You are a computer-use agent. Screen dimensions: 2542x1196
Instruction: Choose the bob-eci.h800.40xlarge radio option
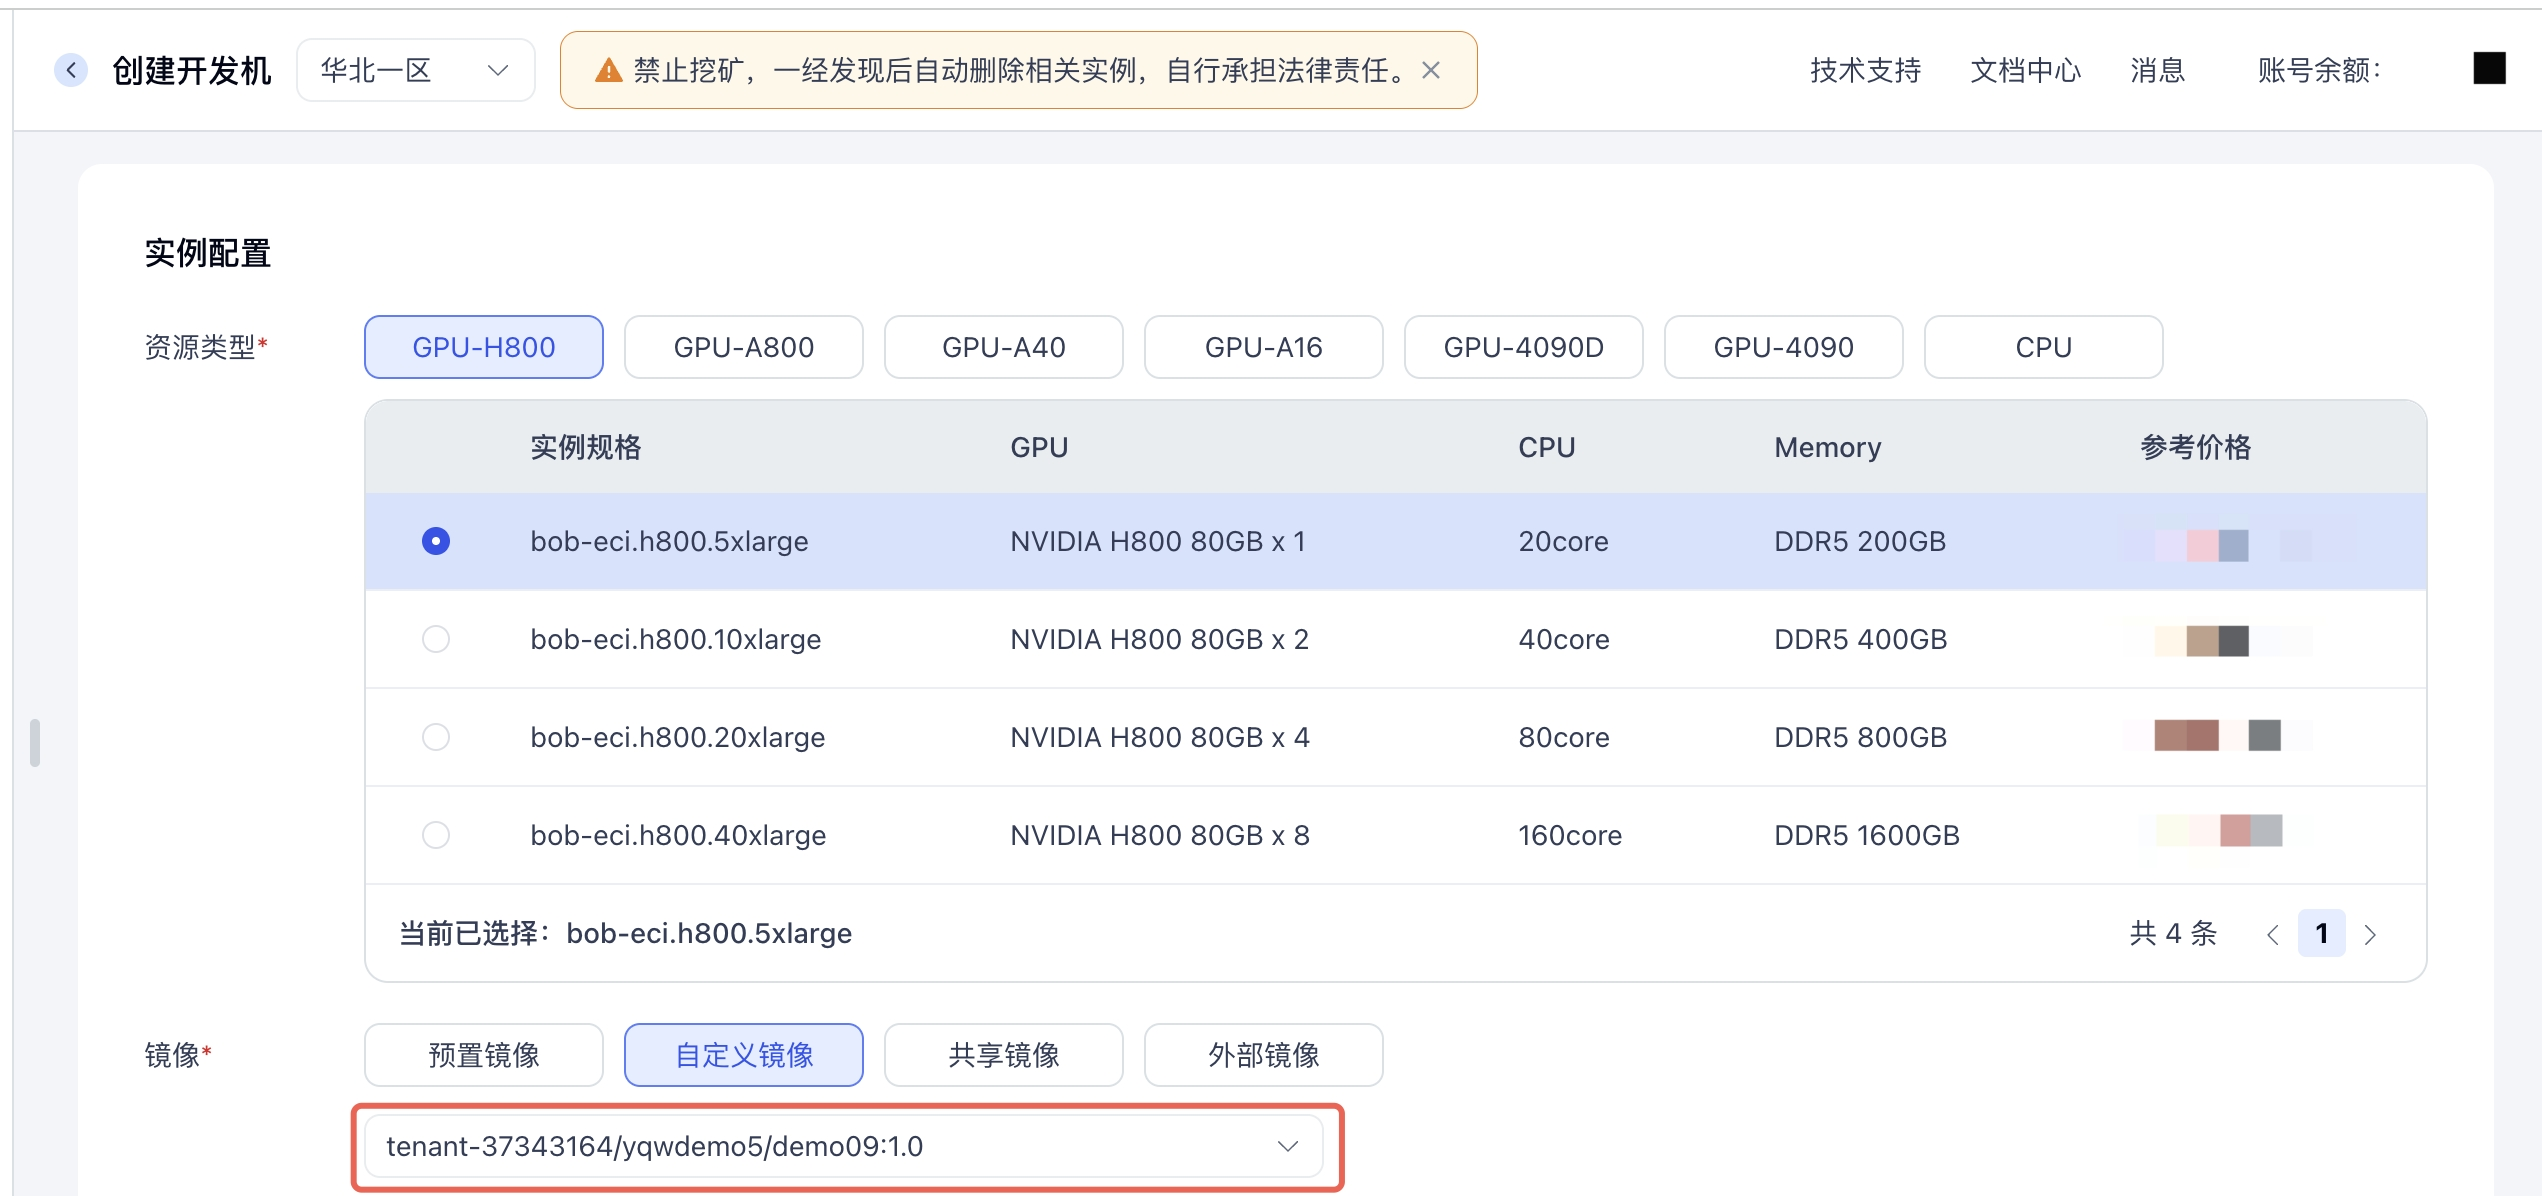436,835
